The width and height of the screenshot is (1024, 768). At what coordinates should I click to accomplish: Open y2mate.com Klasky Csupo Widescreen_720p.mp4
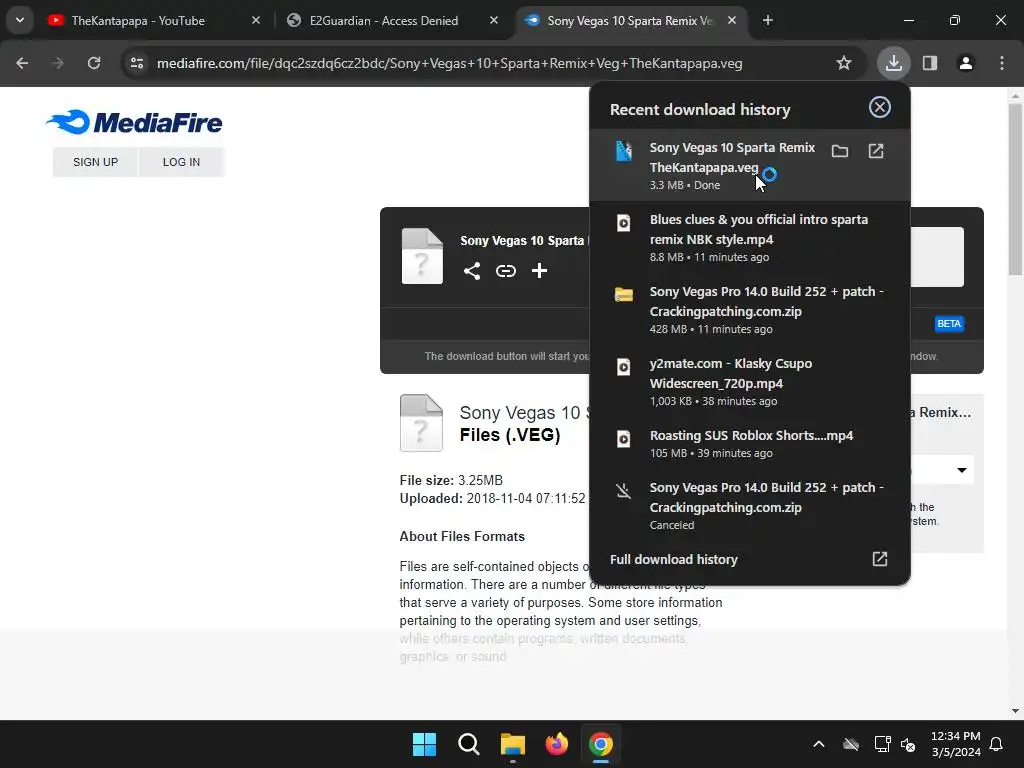click(750, 381)
